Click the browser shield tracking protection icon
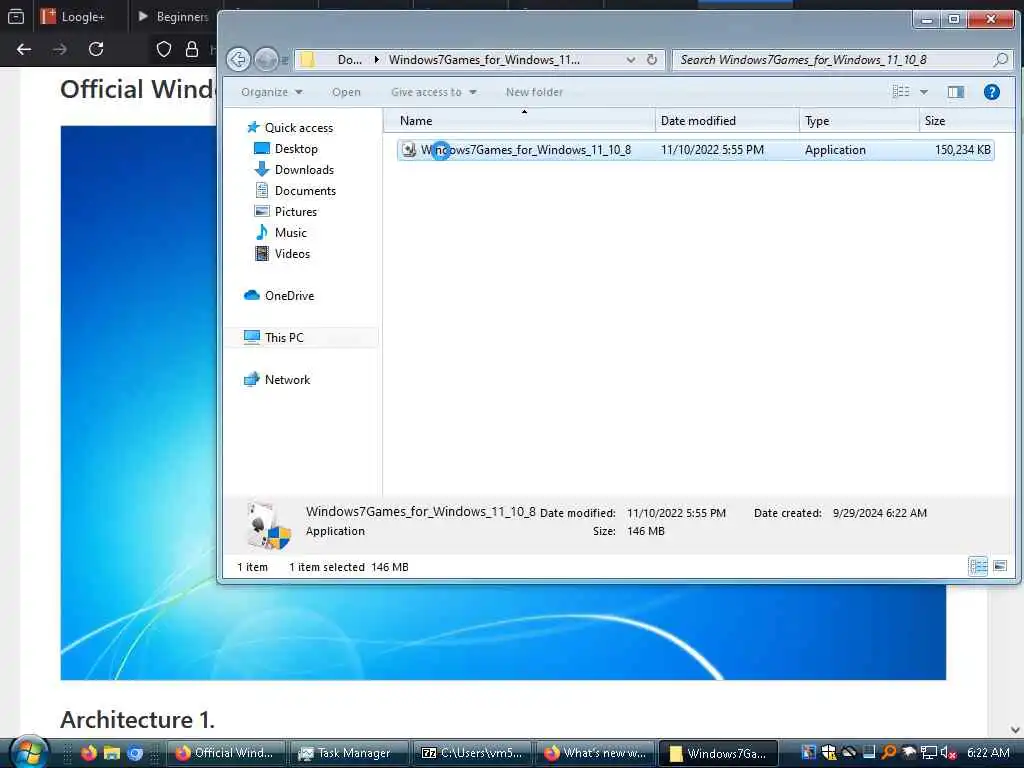This screenshot has height=768, width=1024. pyautogui.click(x=164, y=49)
